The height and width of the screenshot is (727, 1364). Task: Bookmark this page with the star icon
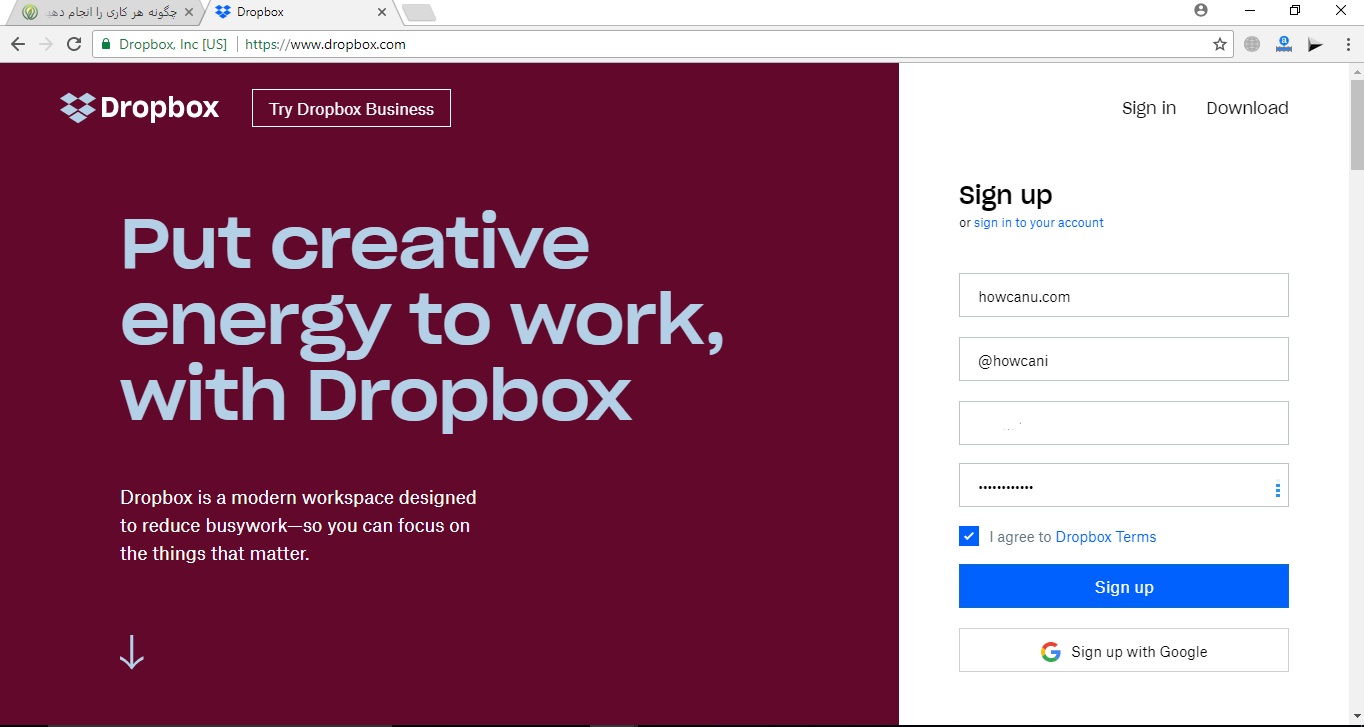click(x=1220, y=44)
